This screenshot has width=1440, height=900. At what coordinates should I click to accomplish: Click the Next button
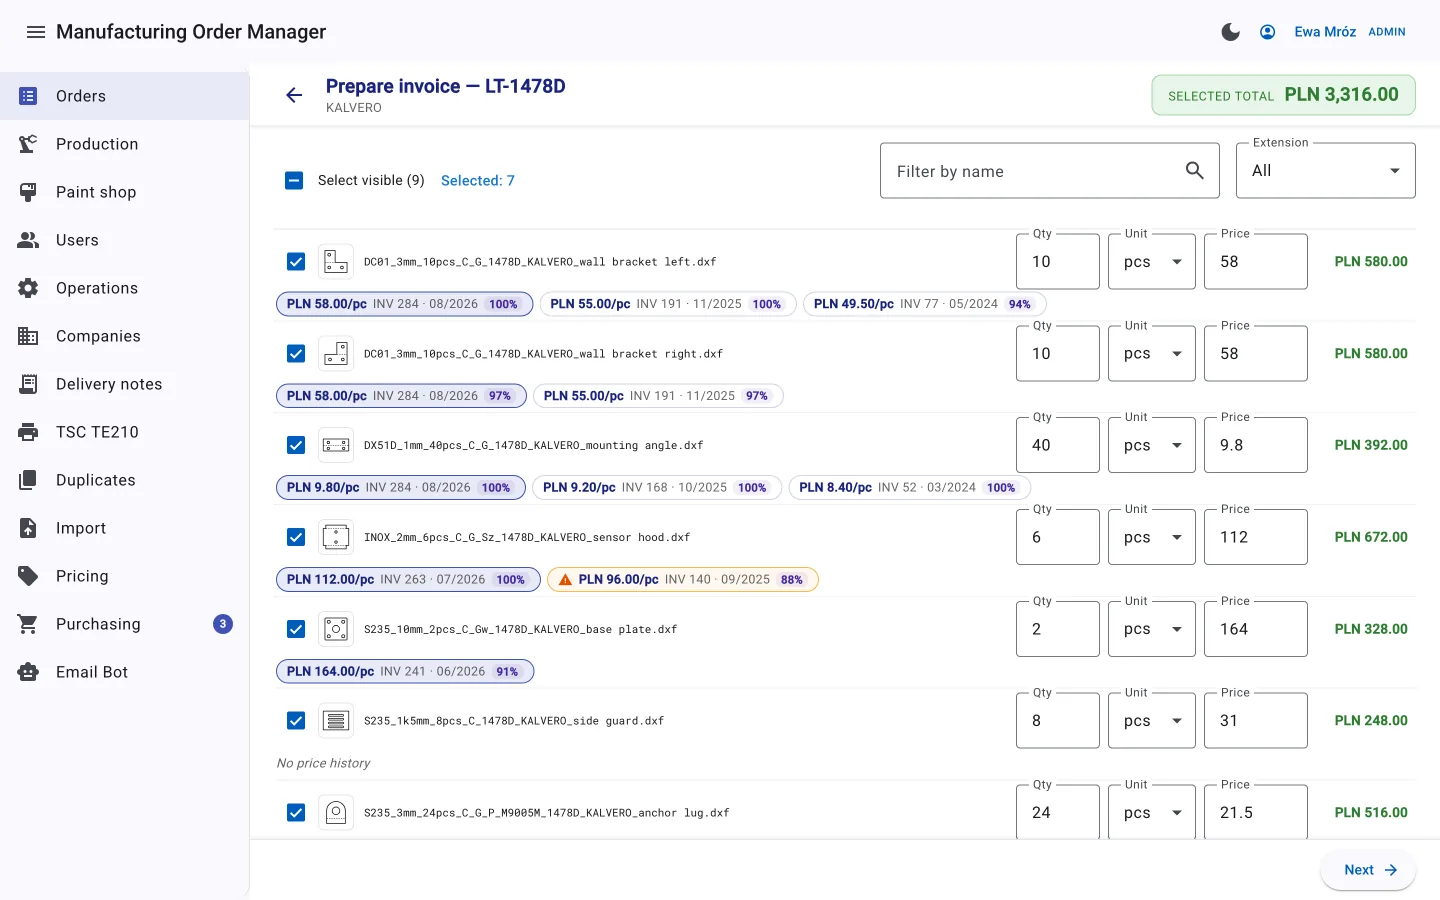tap(1368, 870)
